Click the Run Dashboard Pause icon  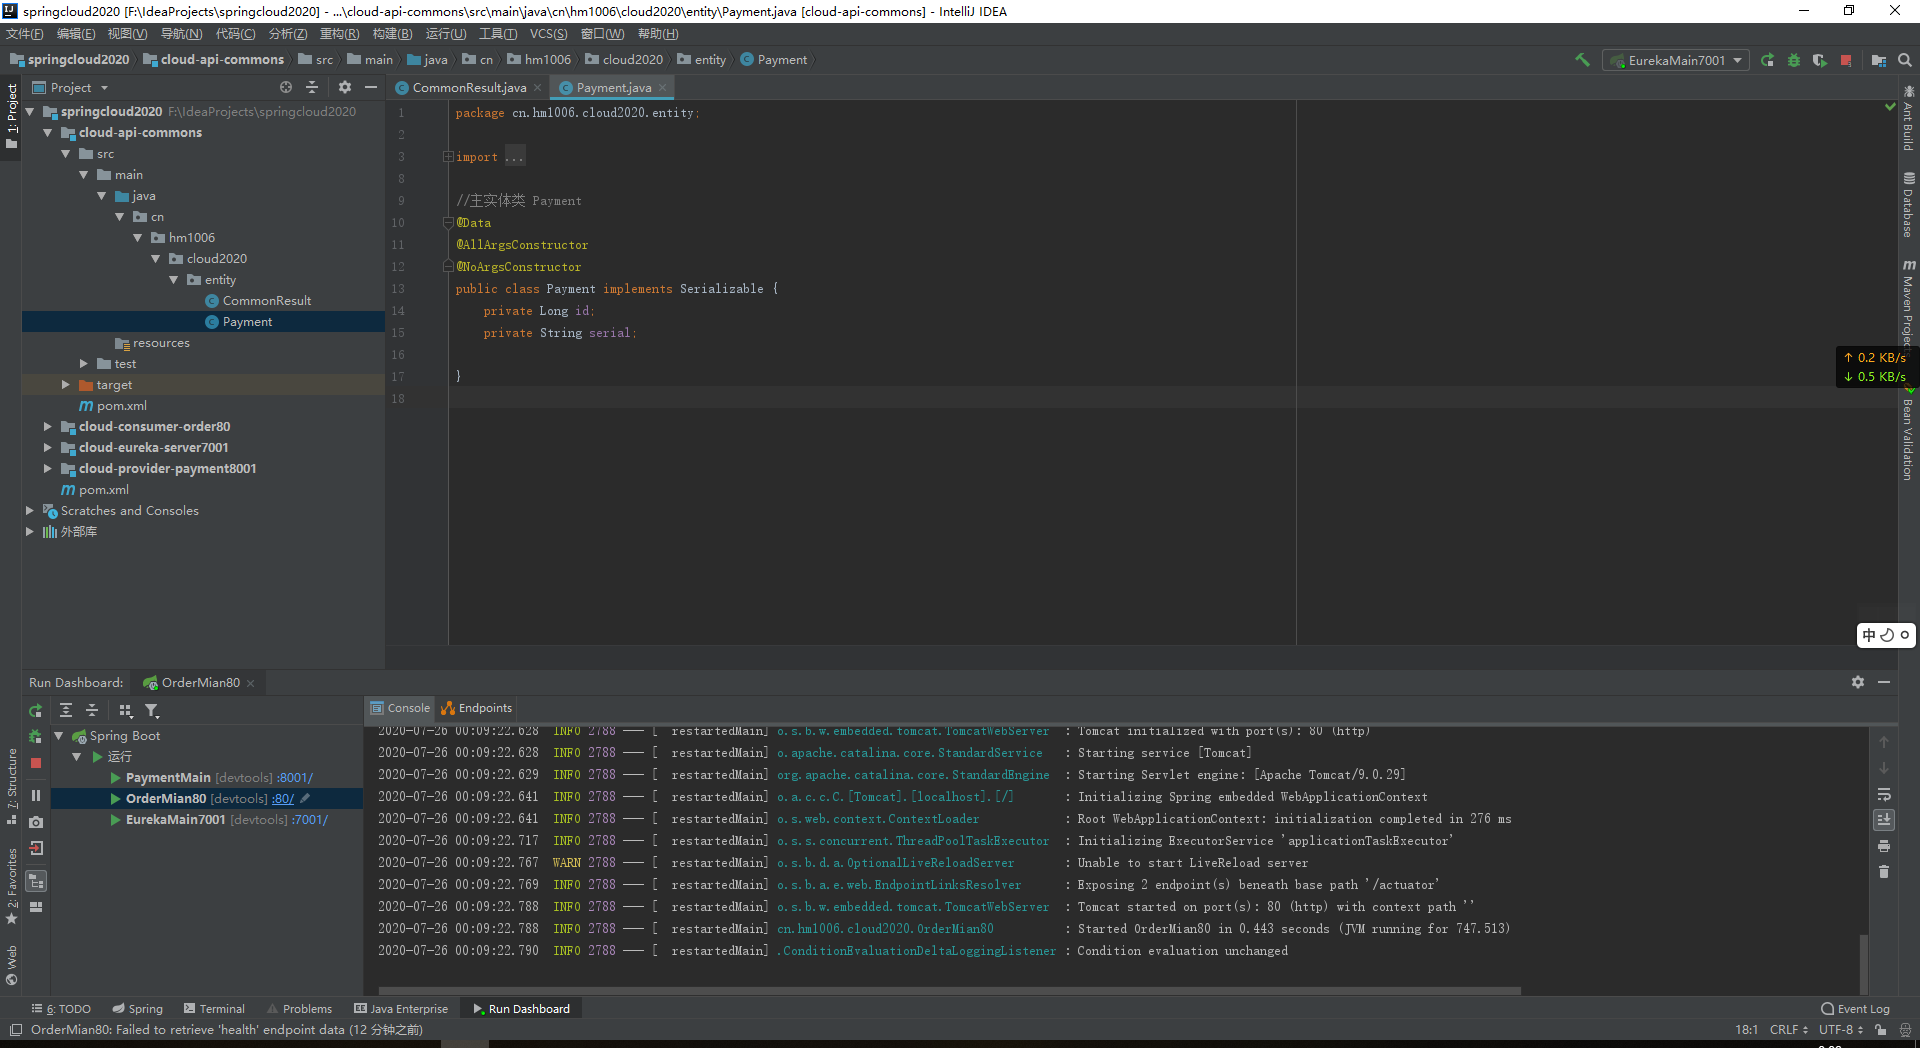point(36,796)
